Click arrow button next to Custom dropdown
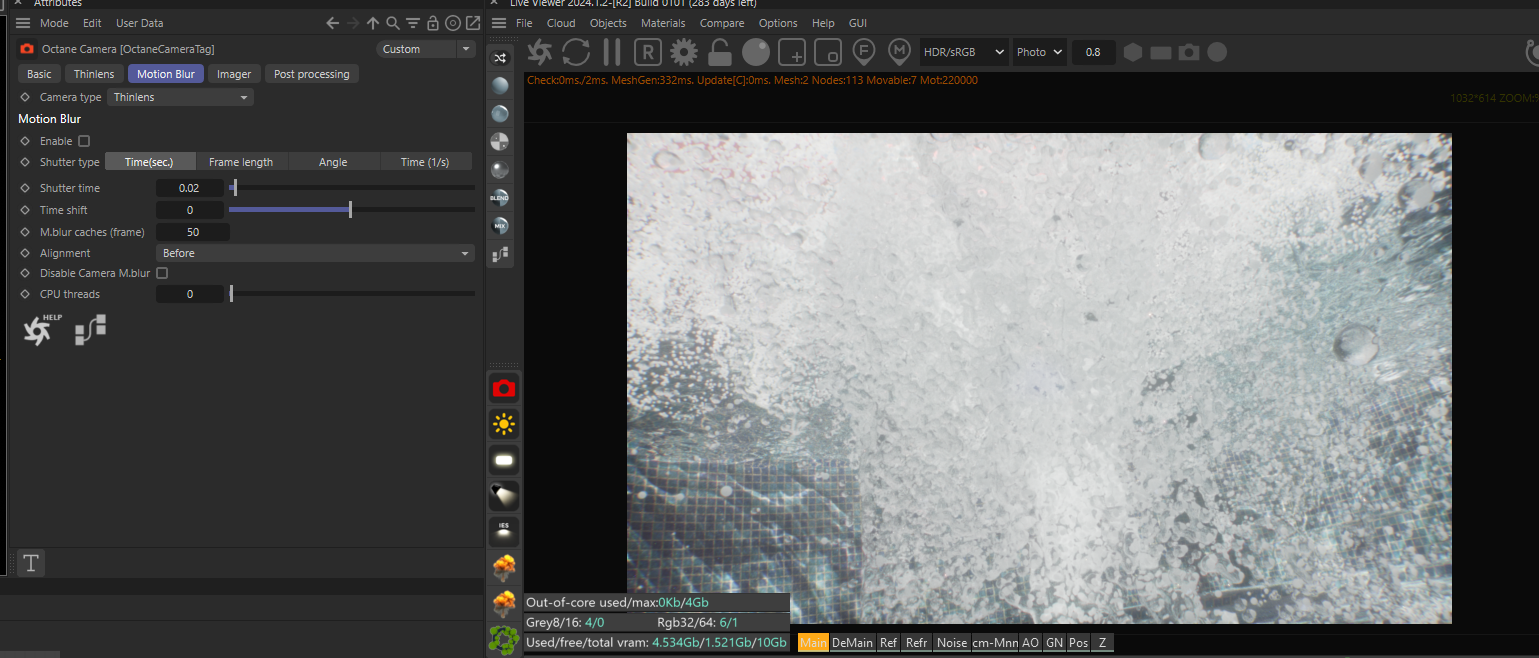 [x=466, y=49]
